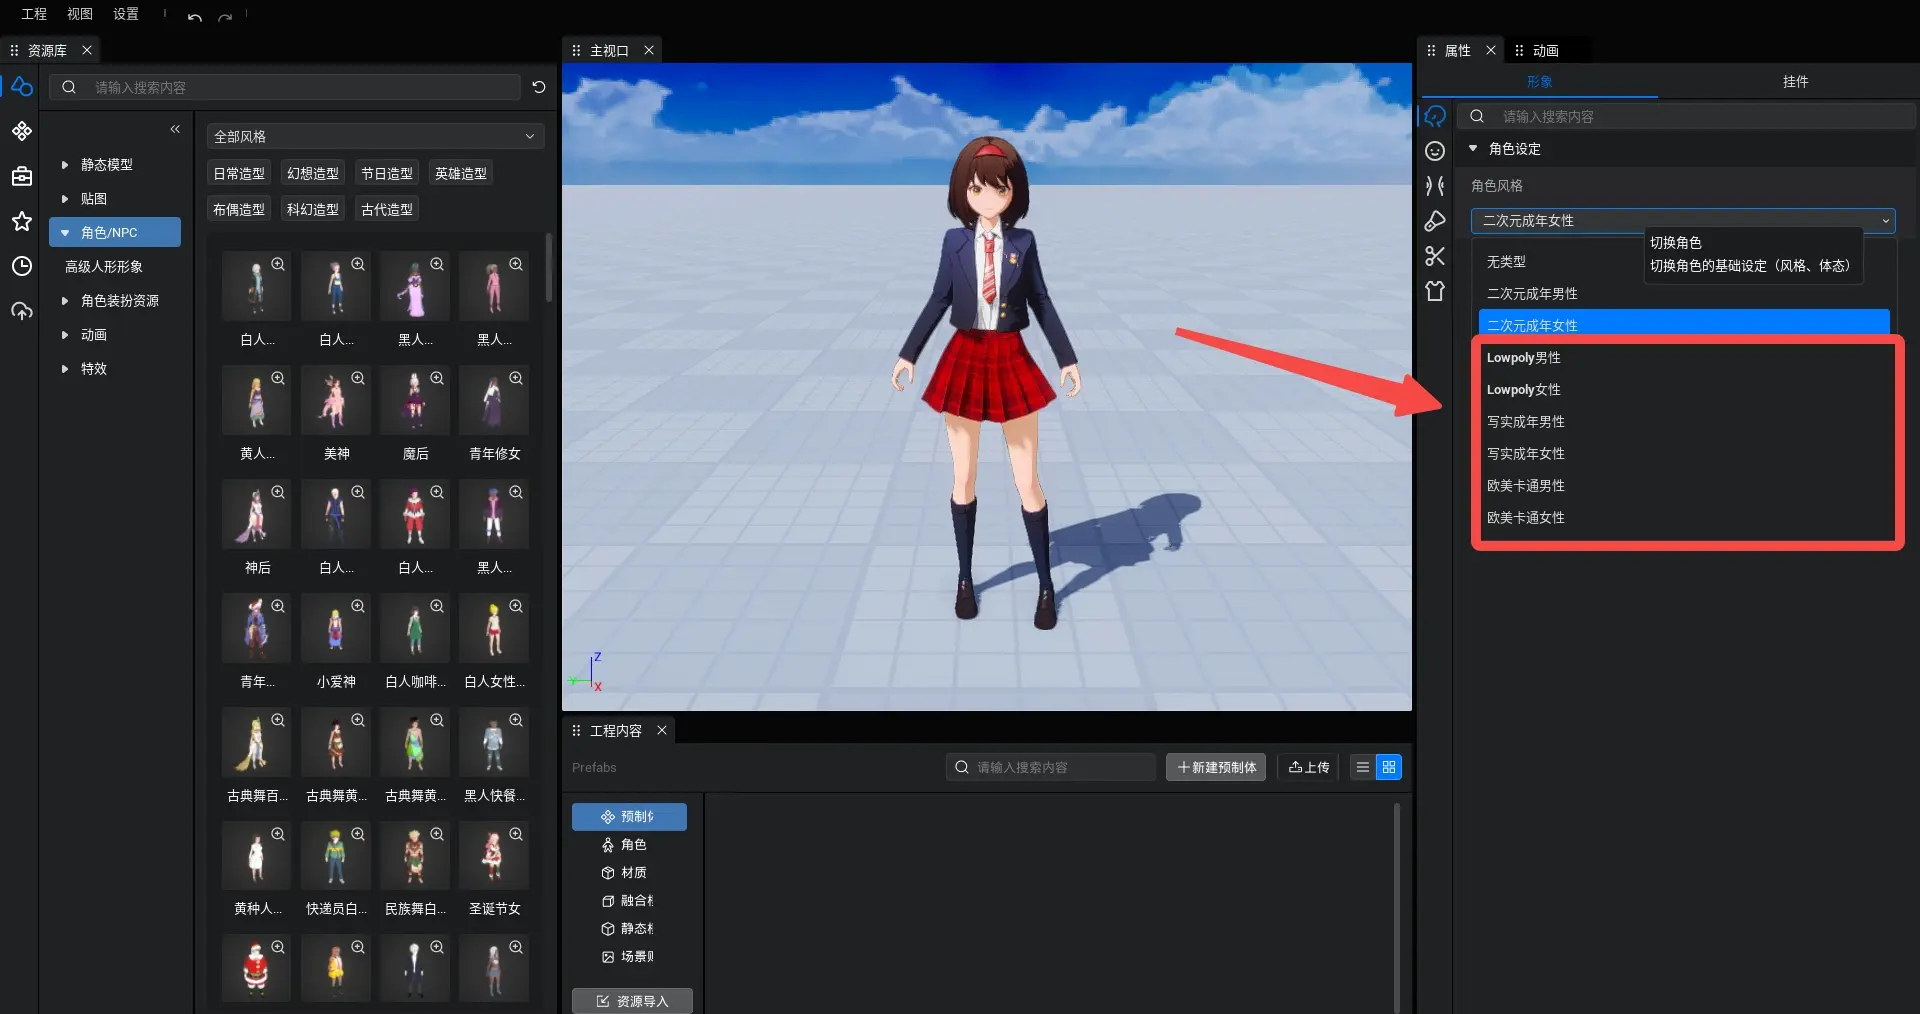The width and height of the screenshot is (1920, 1014).
Task: Select 高级人形形象 in the category tree
Action: [104, 267]
